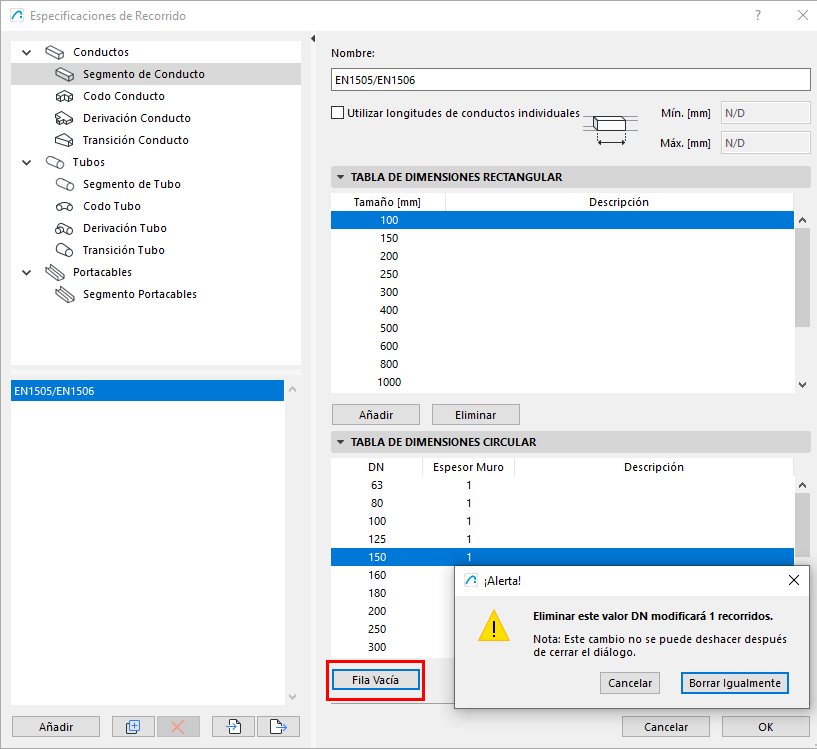The height and width of the screenshot is (749, 817).
Task: Close the ¡Alerta! dialog
Action: 794,580
